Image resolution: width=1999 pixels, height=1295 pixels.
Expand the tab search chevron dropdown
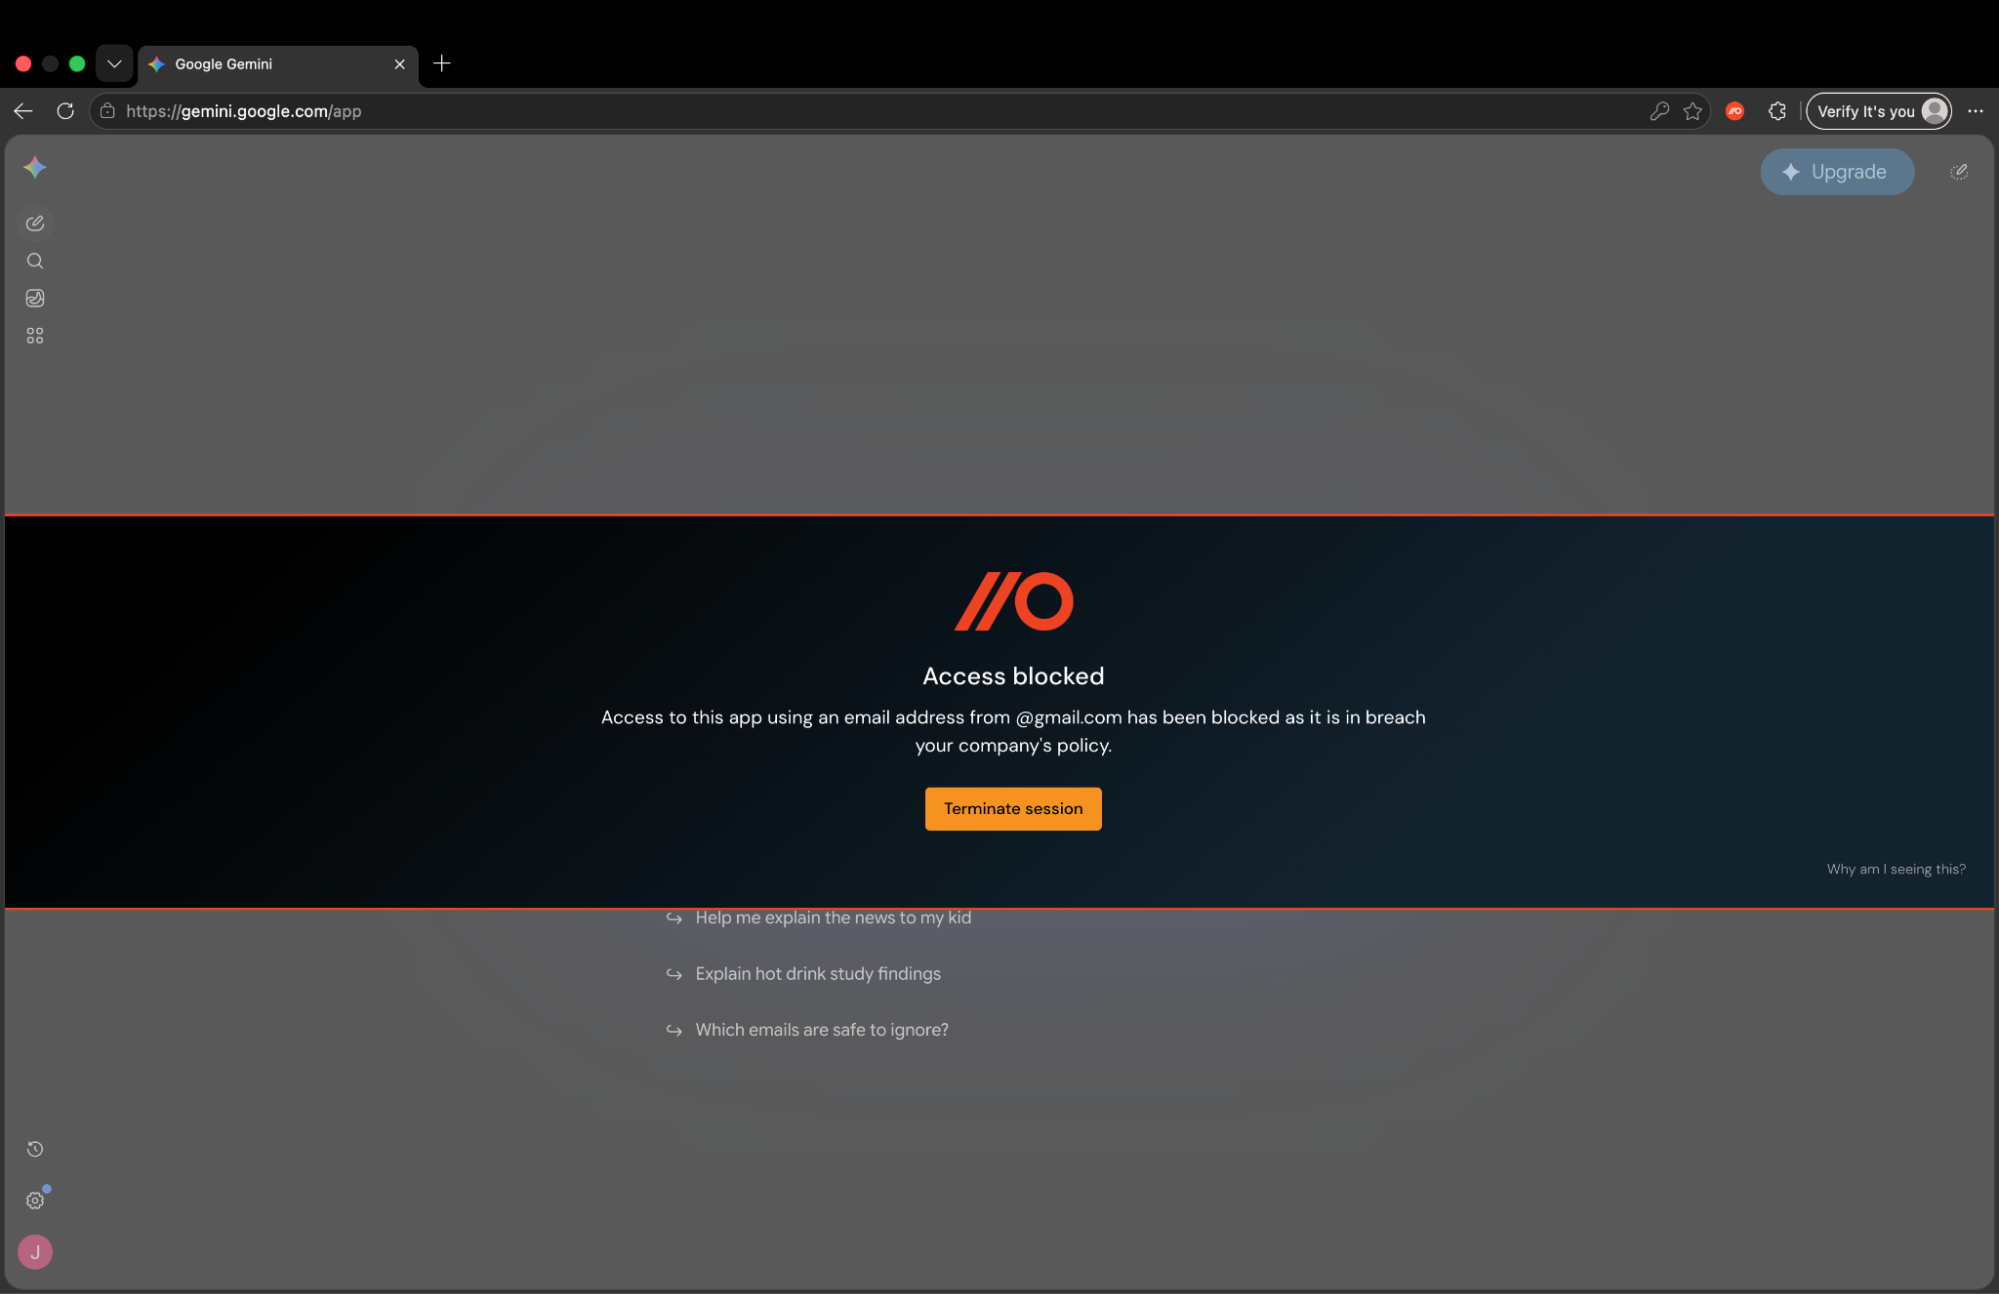click(114, 64)
